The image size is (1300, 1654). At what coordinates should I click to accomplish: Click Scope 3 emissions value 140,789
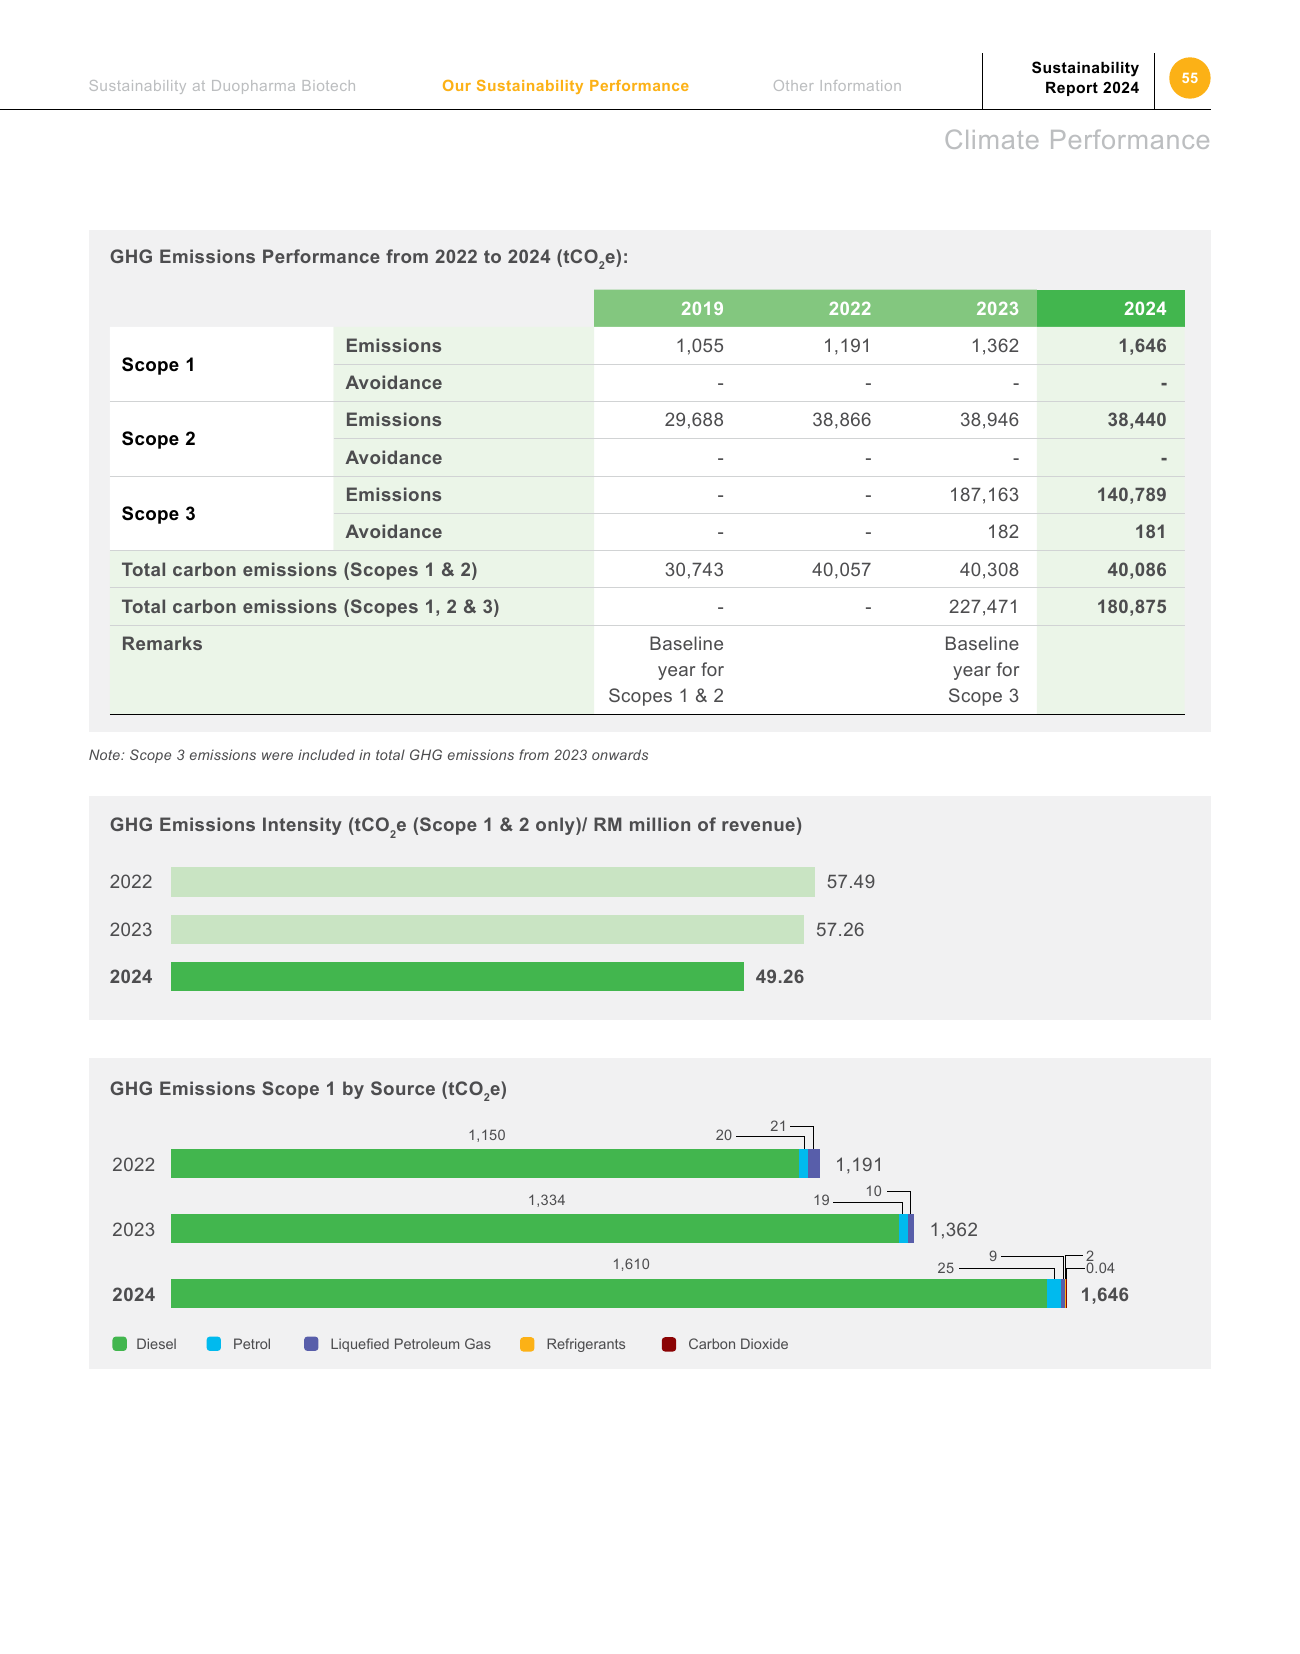[1131, 495]
